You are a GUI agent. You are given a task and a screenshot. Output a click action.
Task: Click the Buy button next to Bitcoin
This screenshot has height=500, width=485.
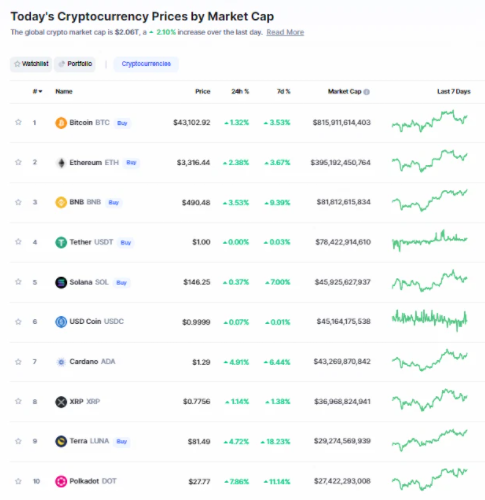[x=122, y=123]
